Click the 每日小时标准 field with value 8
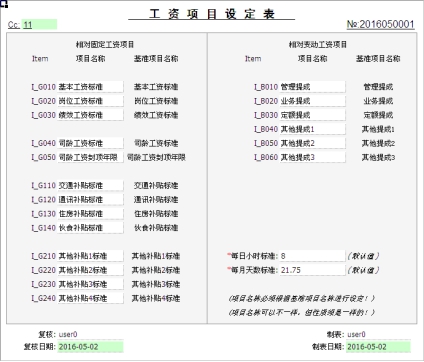The width and height of the screenshot is (424, 362). (312, 256)
